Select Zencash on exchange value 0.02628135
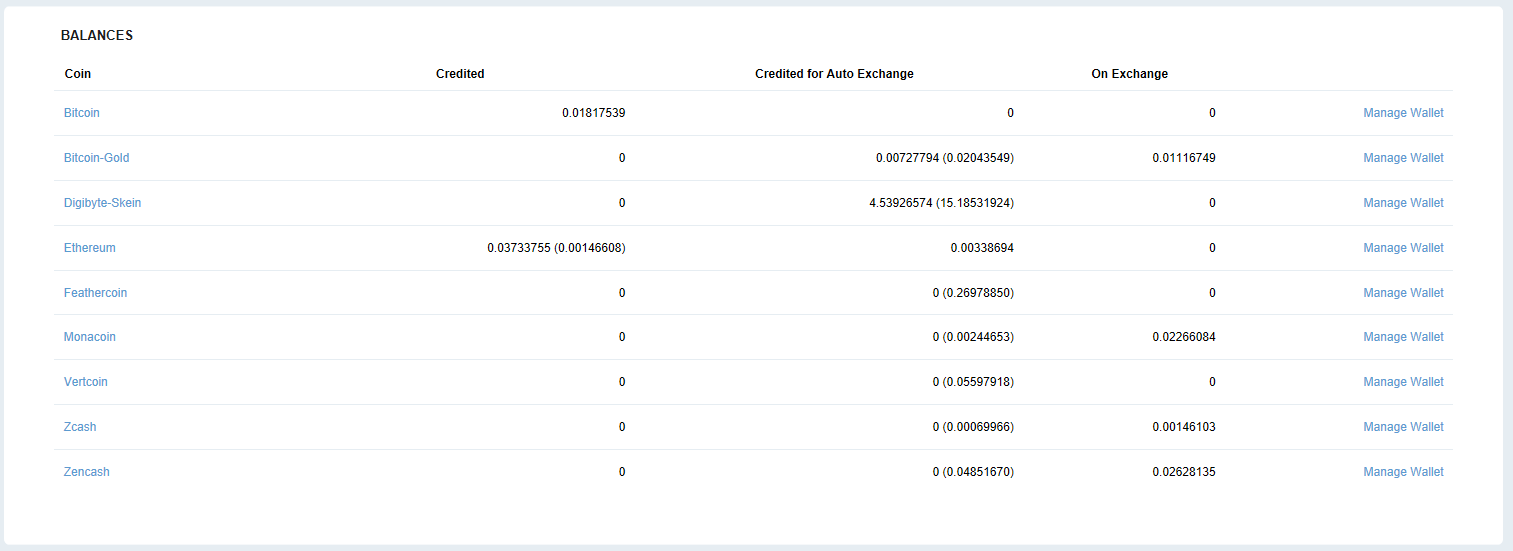 click(x=1184, y=472)
